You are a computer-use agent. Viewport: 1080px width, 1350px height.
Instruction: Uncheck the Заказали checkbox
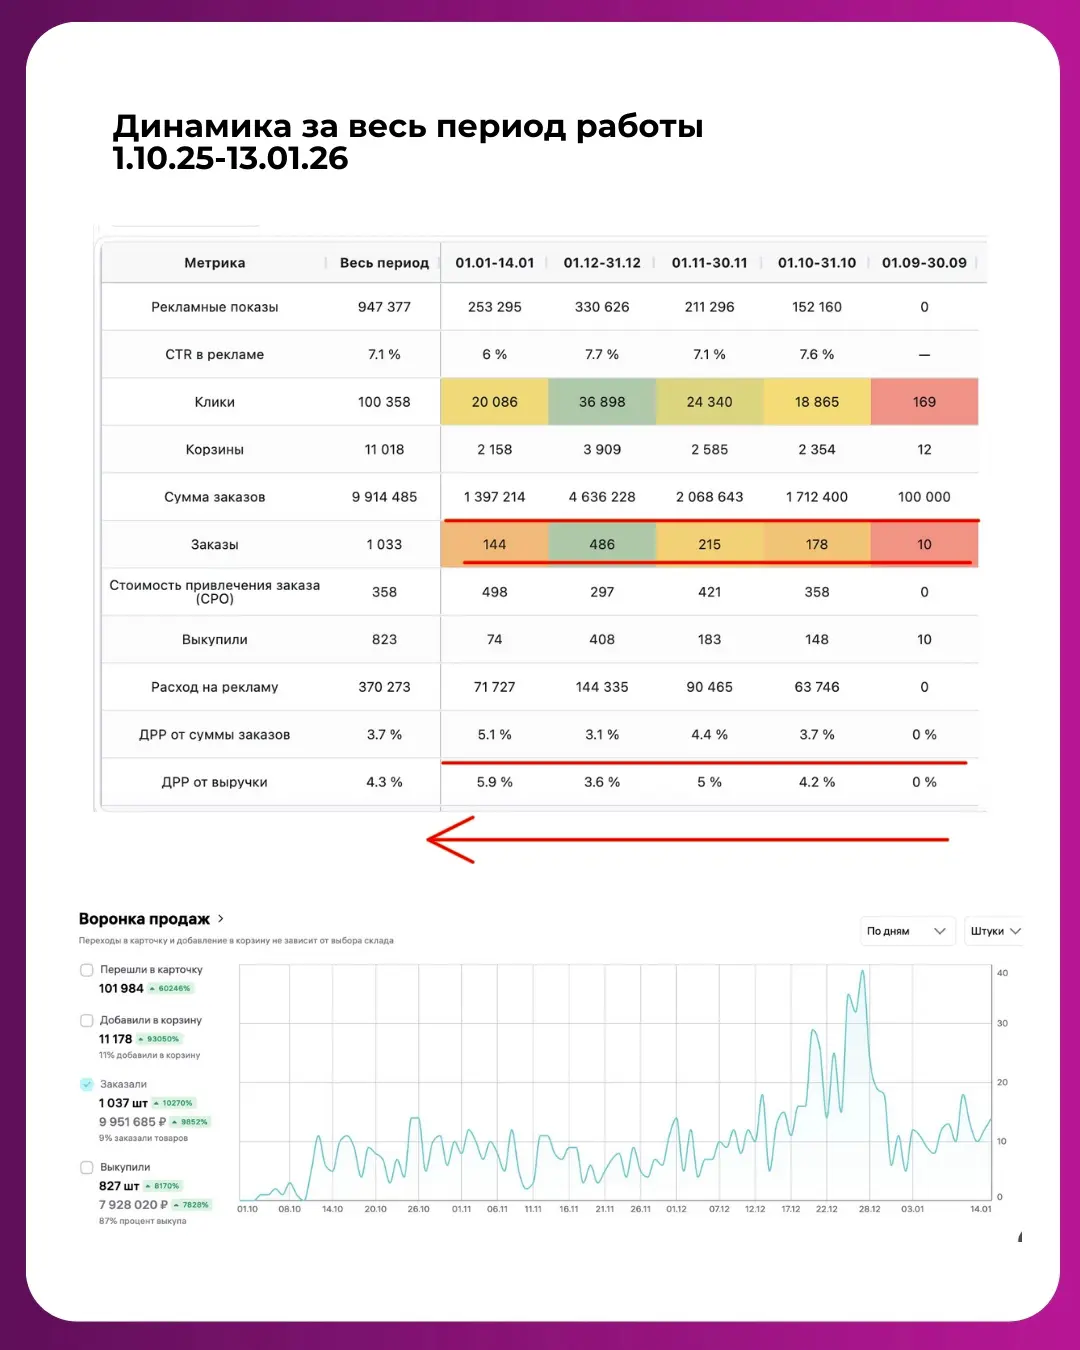point(87,1084)
